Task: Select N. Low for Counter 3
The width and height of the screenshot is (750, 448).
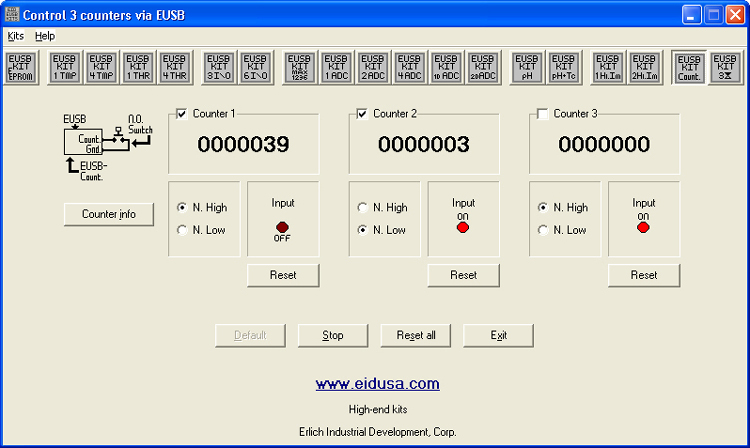Action: coord(562,230)
